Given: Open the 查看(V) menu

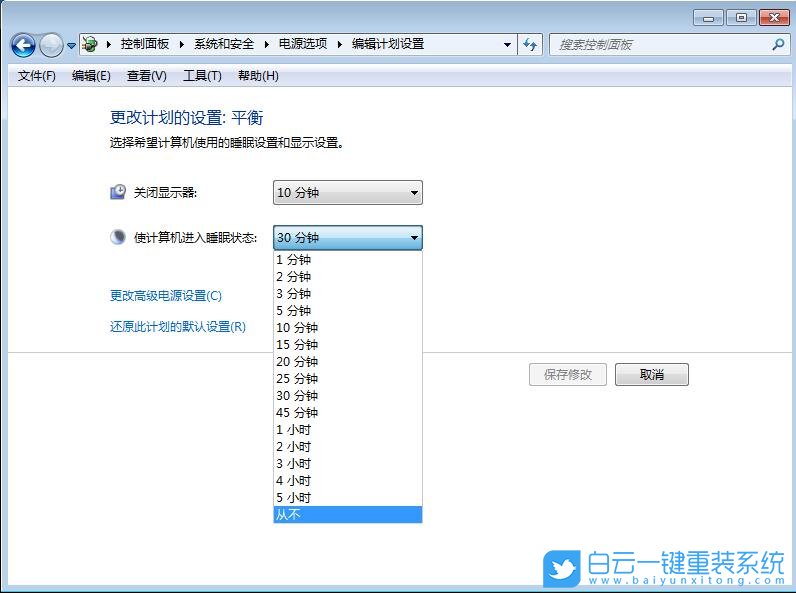Looking at the screenshot, I should pos(147,76).
